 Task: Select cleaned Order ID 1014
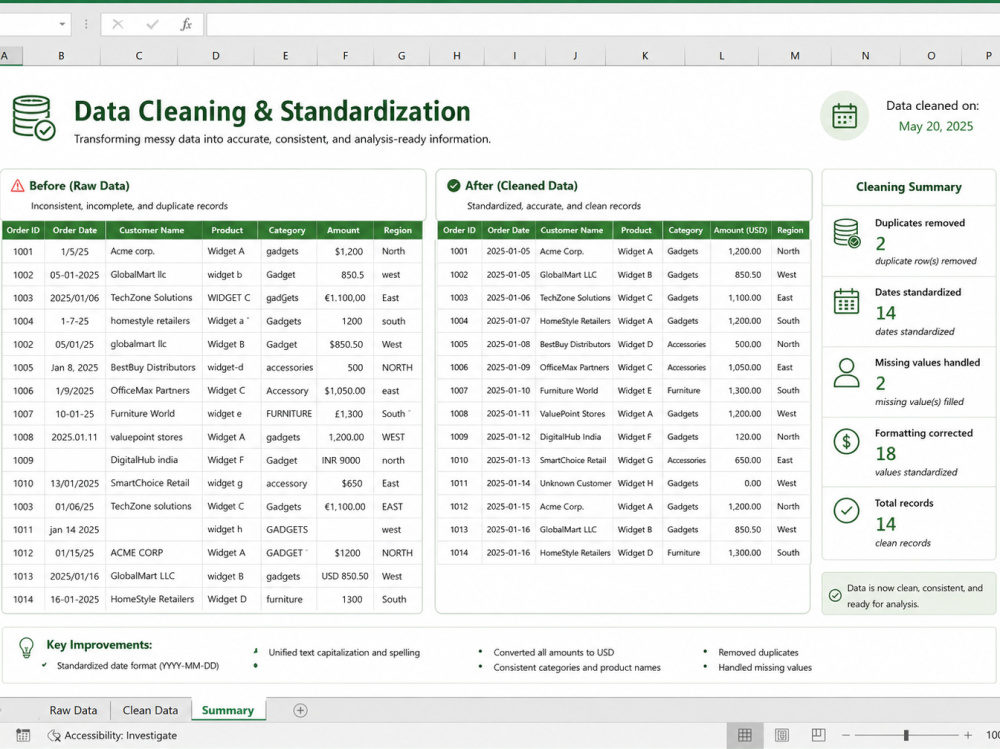(459, 552)
